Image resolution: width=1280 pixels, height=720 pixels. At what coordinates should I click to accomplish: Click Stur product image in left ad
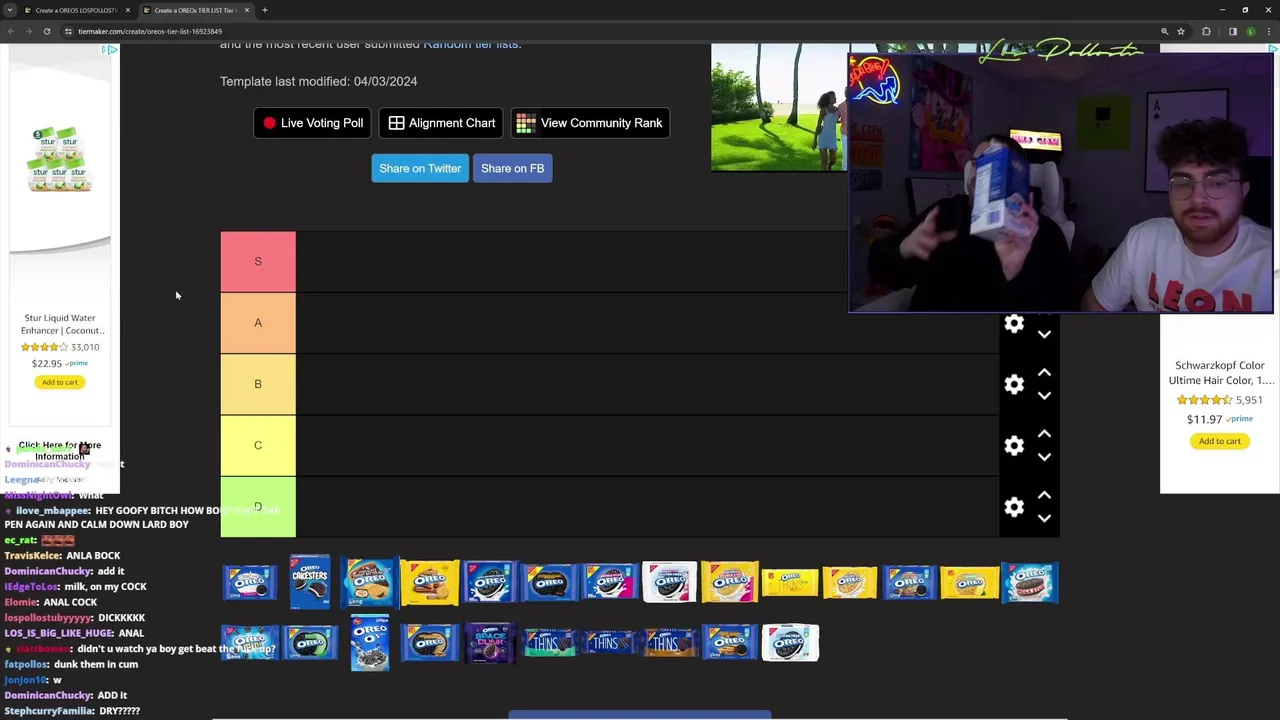click(59, 158)
